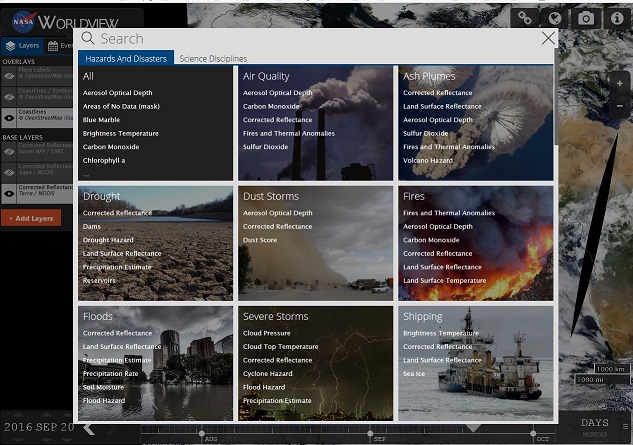
Task: Click the search magnifier icon
Action: pyautogui.click(x=88, y=38)
